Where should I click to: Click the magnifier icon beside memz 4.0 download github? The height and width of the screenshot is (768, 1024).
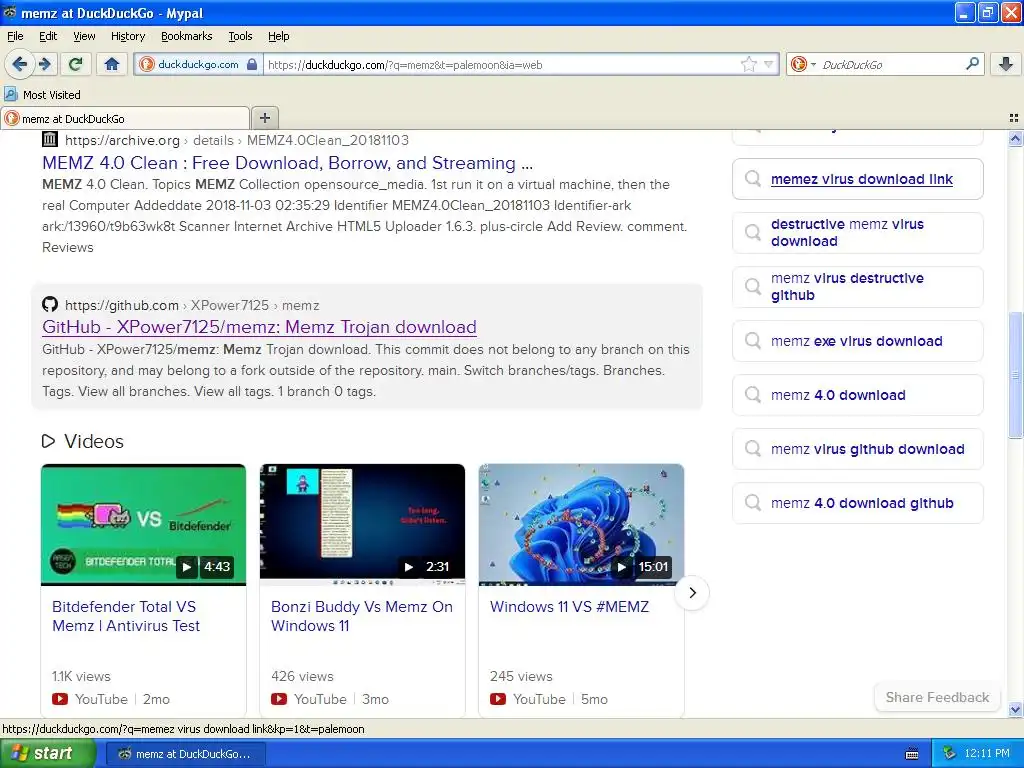753,503
